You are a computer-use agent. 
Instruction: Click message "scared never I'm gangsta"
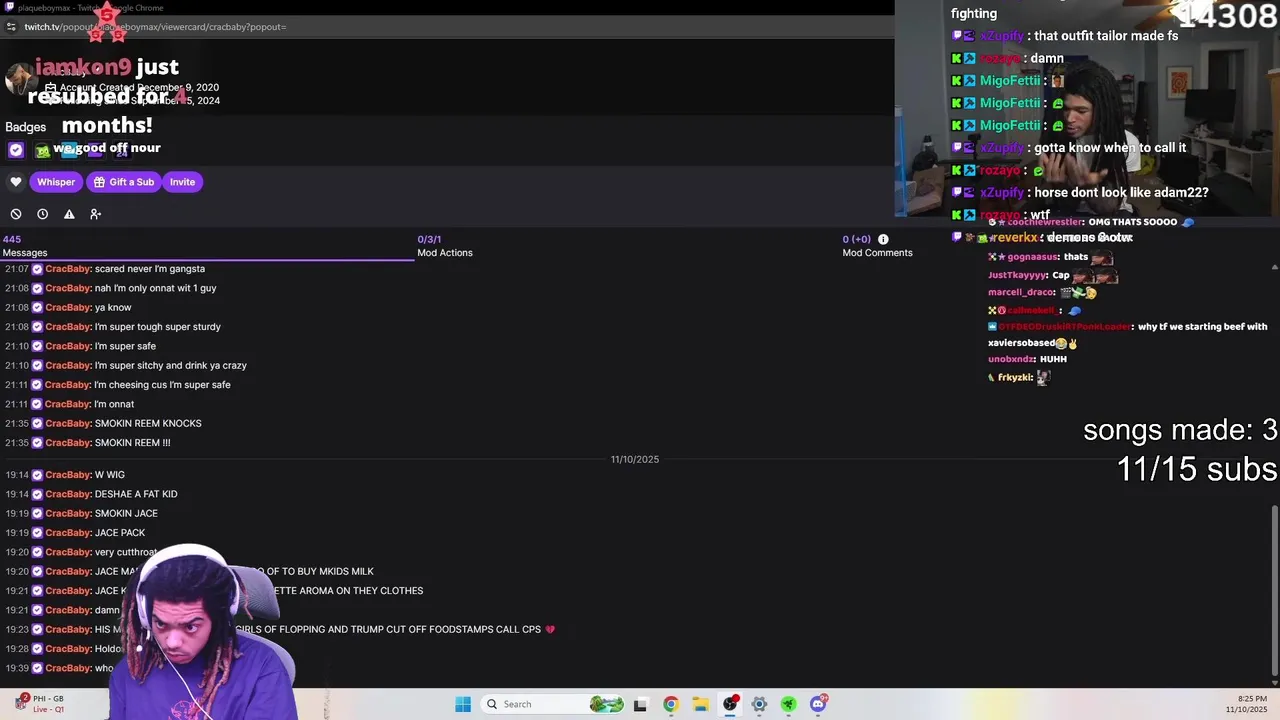tap(150, 269)
